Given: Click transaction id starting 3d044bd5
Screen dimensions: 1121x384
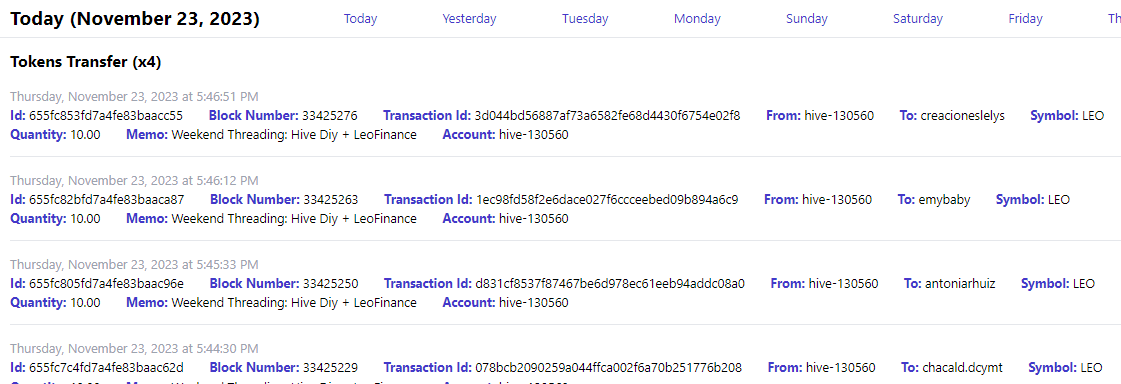Looking at the screenshot, I should pyautogui.click(x=607, y=115).
